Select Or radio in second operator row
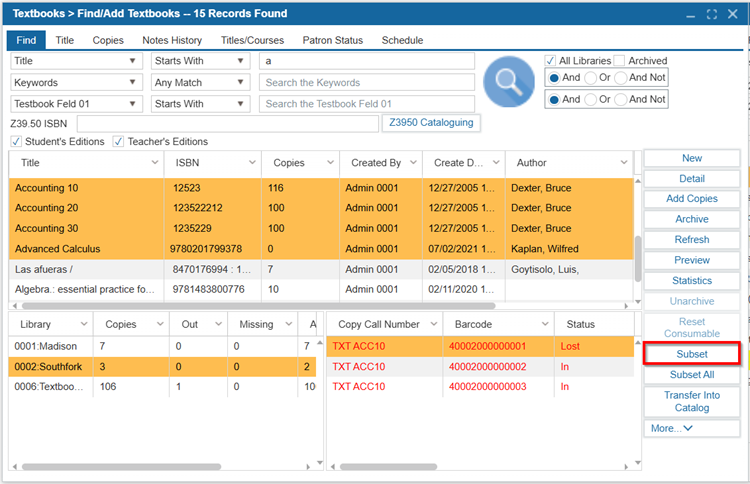This screenshot has height=484, width=750. coord(591,99)
